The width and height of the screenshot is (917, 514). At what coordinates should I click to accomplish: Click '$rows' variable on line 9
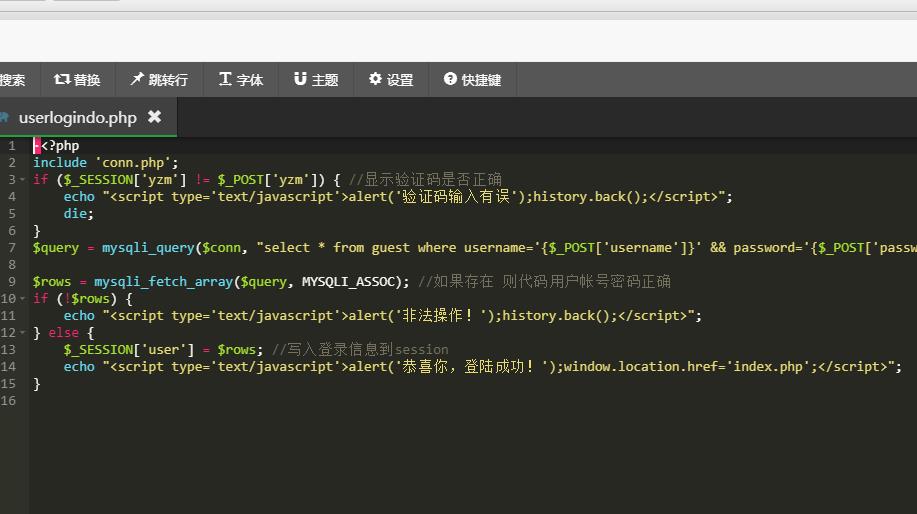coord(51,282)
